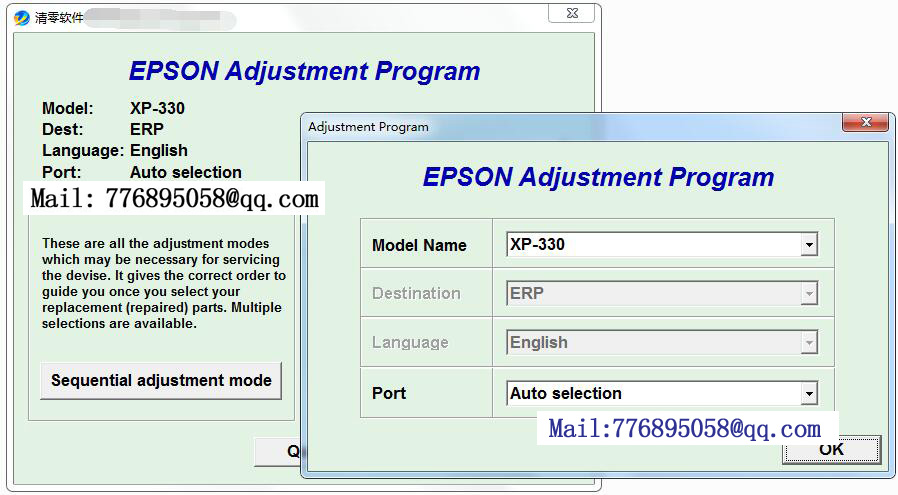Open the disabled Destination dropdown arrow
Viewport: 898px width, 495px height.
click(809, 293)
